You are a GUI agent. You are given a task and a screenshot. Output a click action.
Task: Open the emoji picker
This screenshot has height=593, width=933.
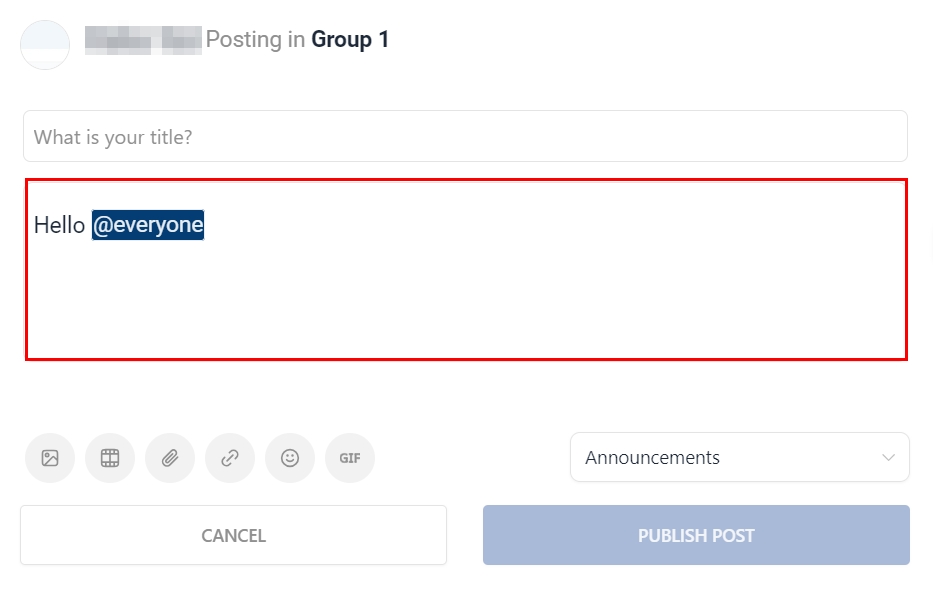point(290,458)
